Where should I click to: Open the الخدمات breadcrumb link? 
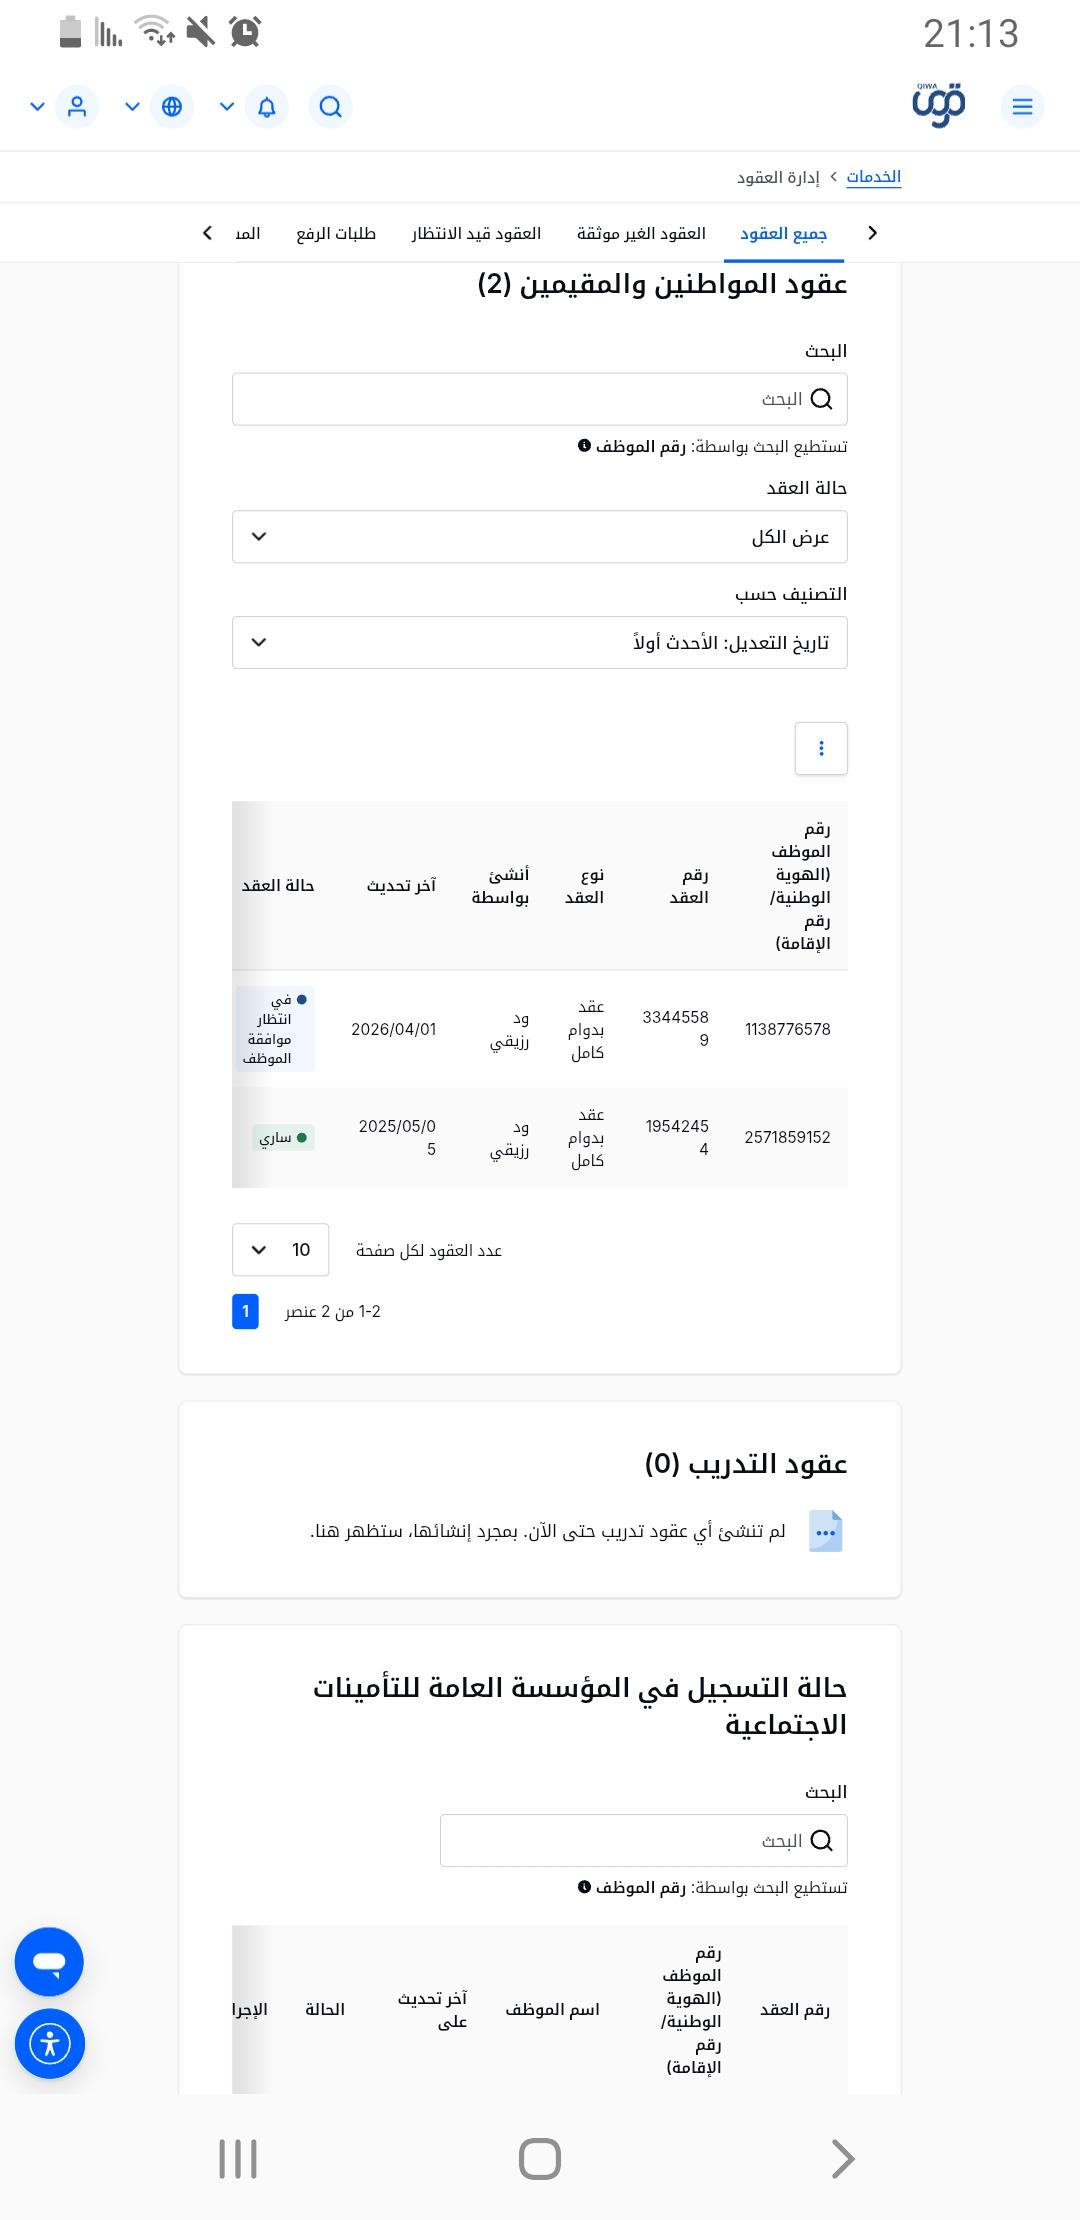pos(872,176)
